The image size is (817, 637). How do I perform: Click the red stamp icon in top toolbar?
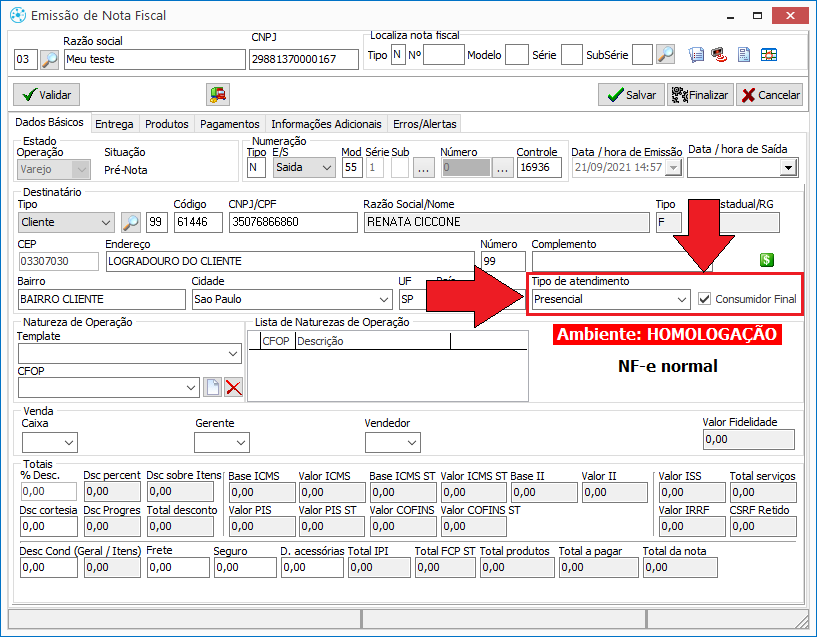point(720,55)
